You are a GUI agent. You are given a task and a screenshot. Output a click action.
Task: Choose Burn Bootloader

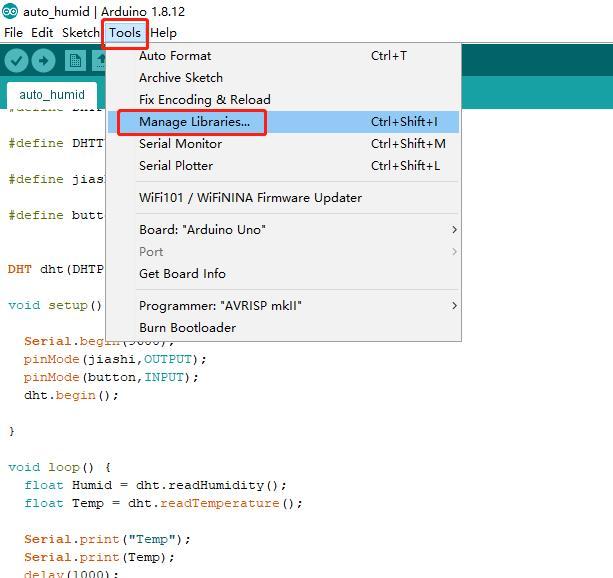[283, 327]
